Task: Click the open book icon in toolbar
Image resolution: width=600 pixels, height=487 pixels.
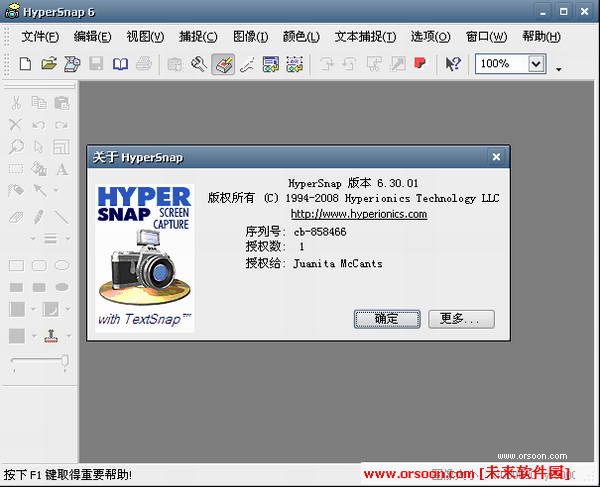Action: (x=120, y=64)
